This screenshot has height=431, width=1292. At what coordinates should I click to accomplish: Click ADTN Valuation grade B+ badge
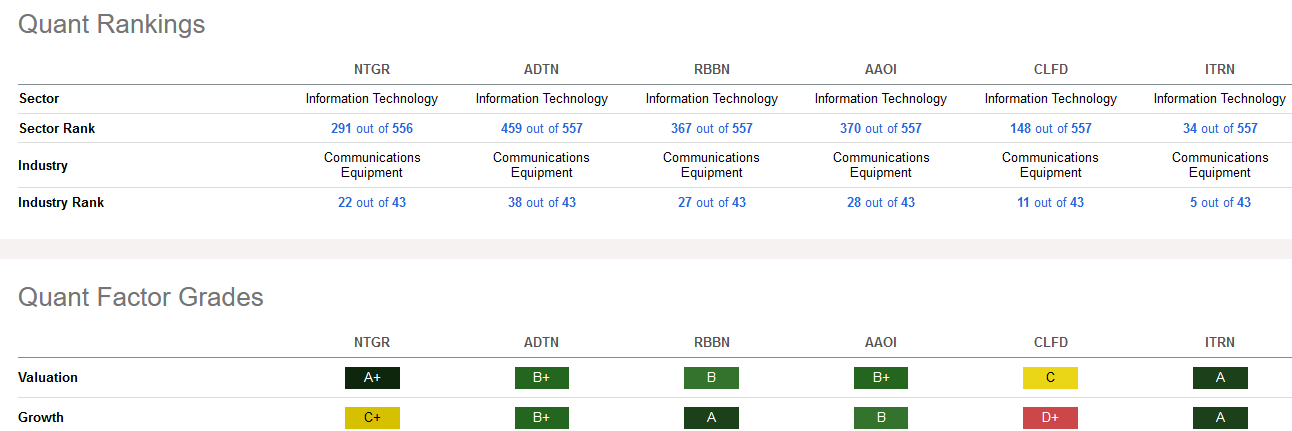542,378
